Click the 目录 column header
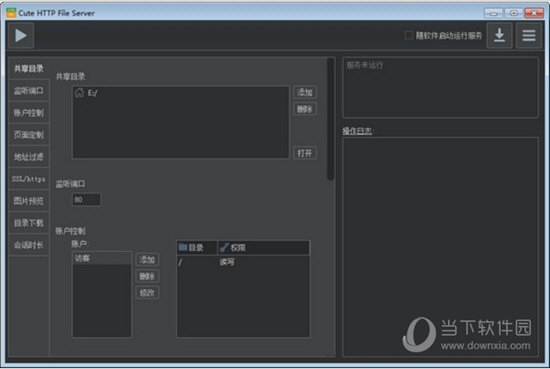Image resolution: width=550 pixels, height=369 pixels. [197, 248]
